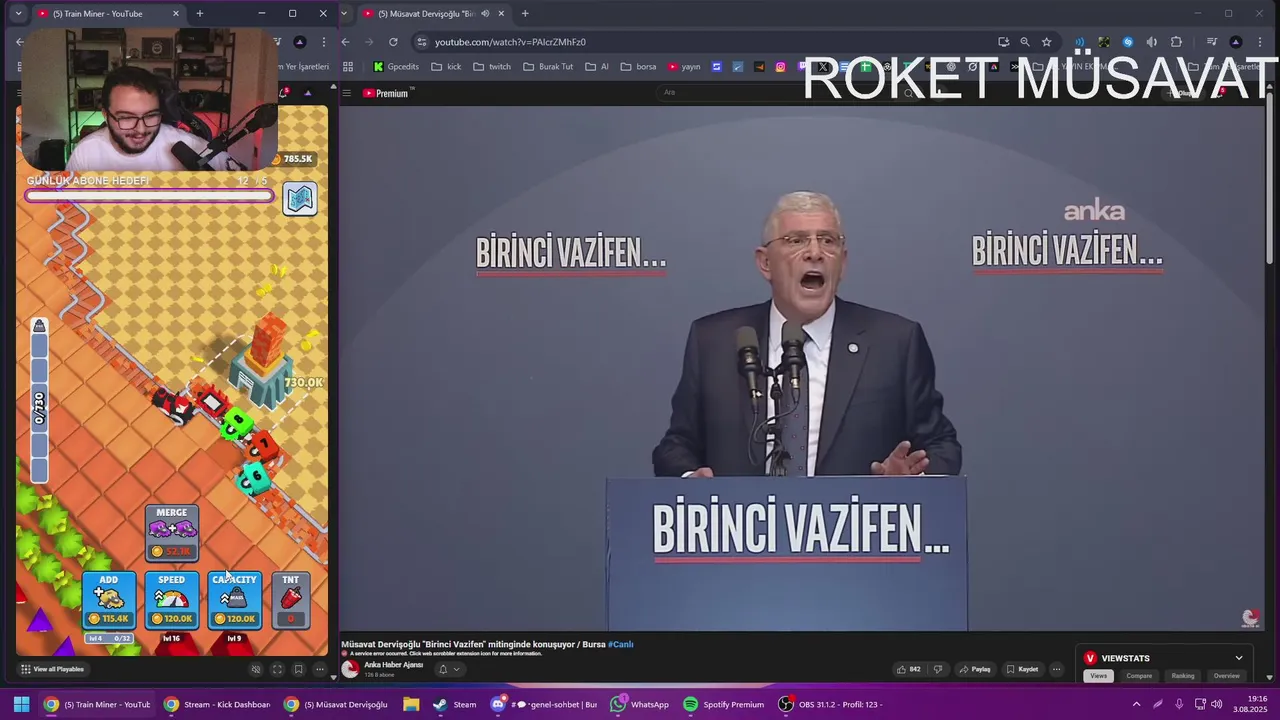Mute the Playables game sound
This screenshot has width=1280, height=720.
pyautogui.click(x=256, y=669)
